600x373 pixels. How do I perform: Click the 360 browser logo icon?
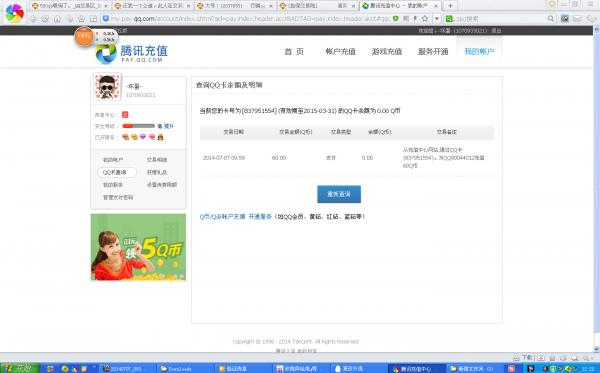(x=14, y=12)
